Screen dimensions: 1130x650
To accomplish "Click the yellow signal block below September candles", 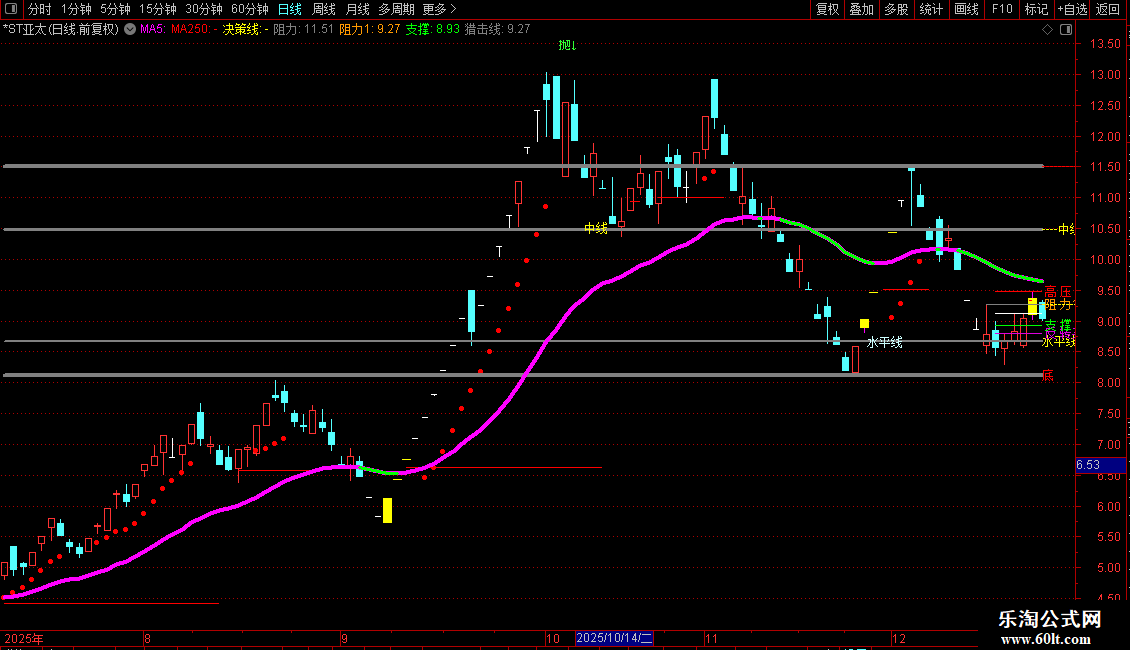I will pyautogui.click(x=388, y=510).
